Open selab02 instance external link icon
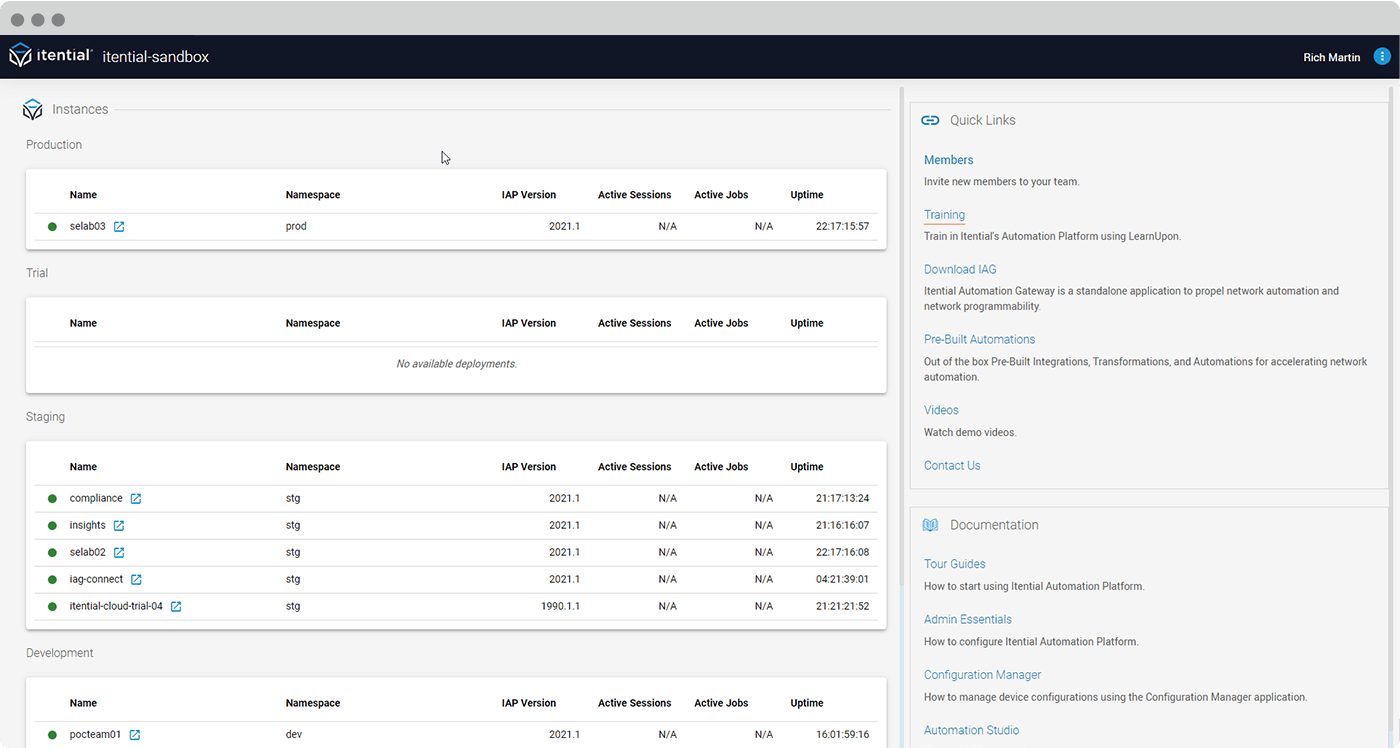The width and height of the screenshot is (1400, 748). point(119,553)
